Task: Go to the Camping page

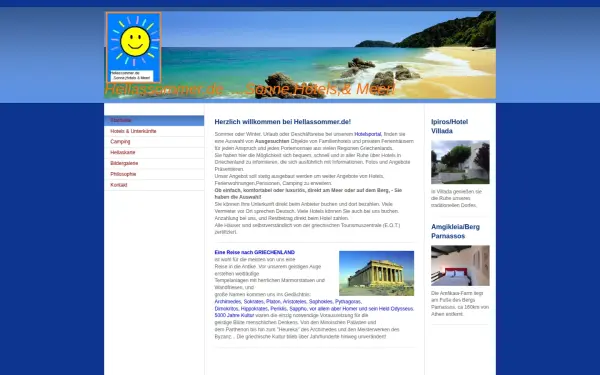Action: tap(154, 142)
